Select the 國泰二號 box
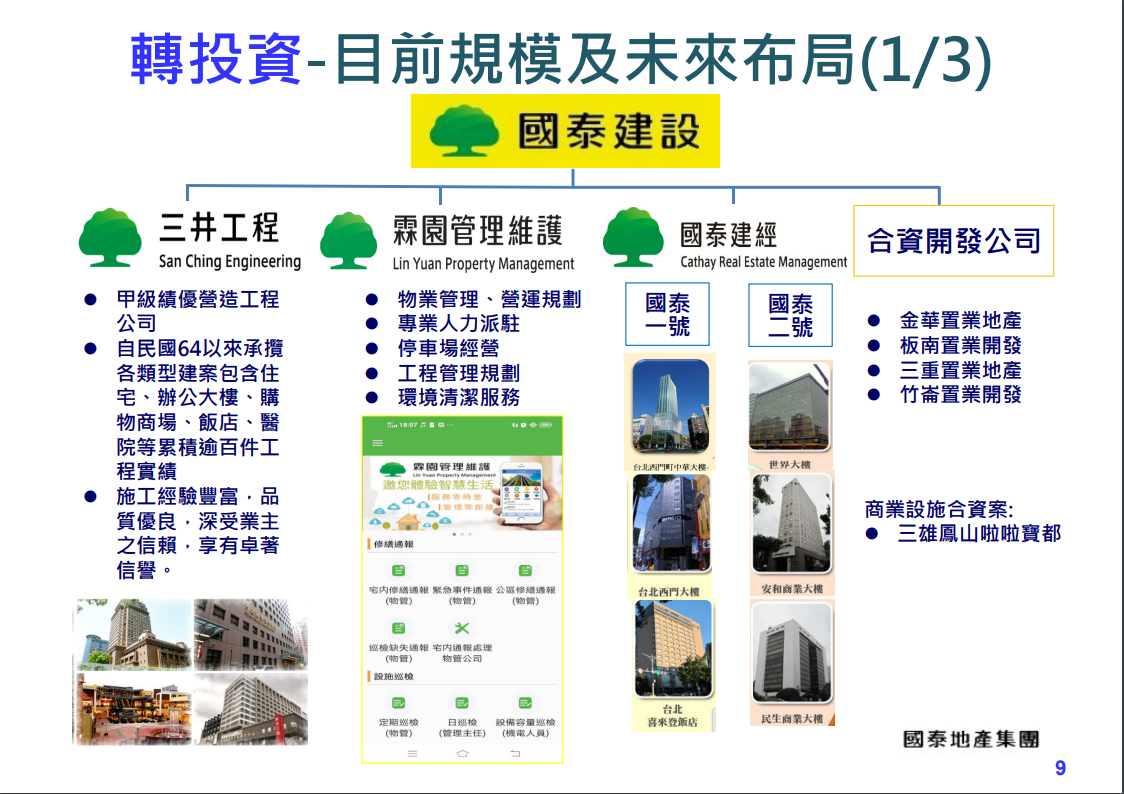The width and height of the screenshot is (1124, 794). point(790,315)
